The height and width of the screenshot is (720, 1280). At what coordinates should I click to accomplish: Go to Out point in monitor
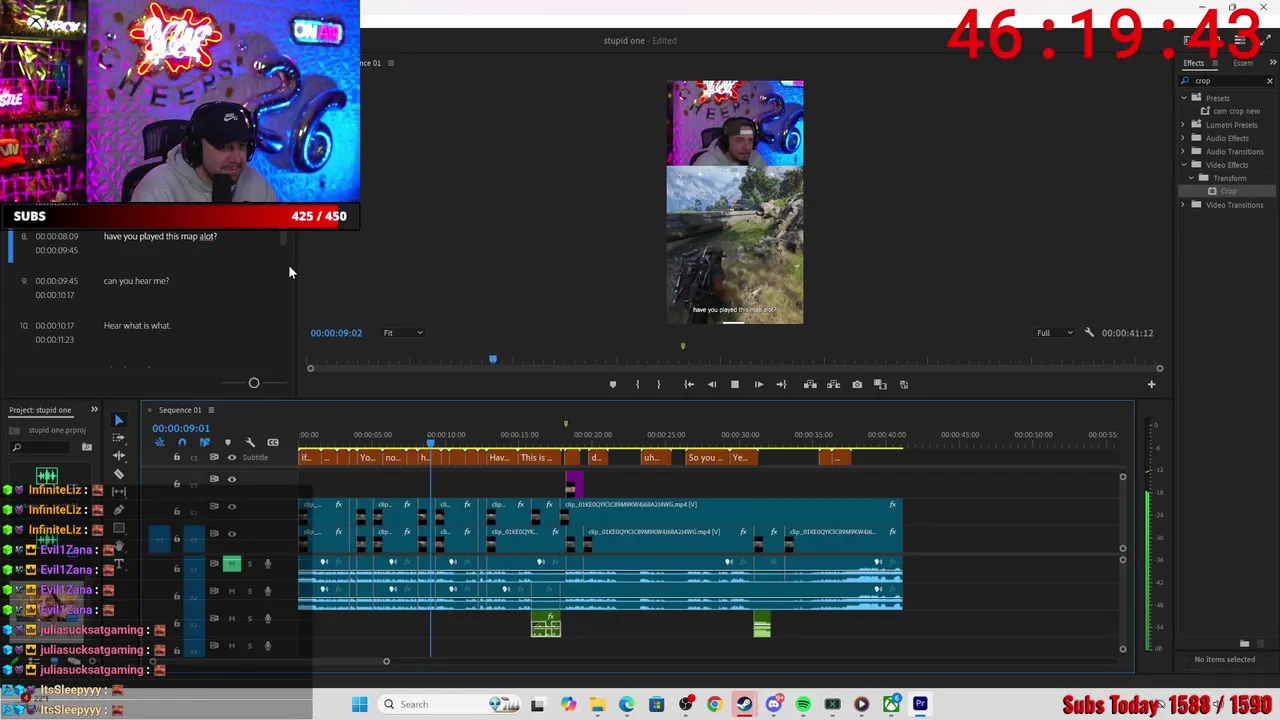point(781,384)
